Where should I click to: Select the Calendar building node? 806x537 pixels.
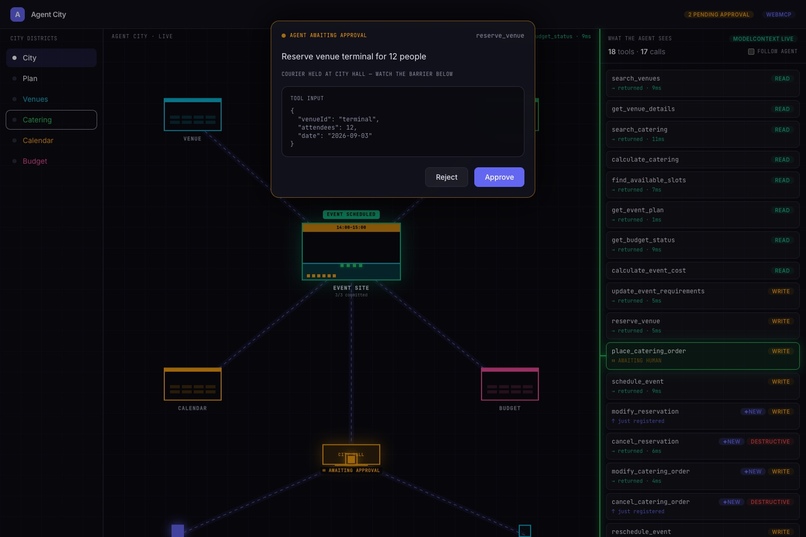tap(193, 384)
